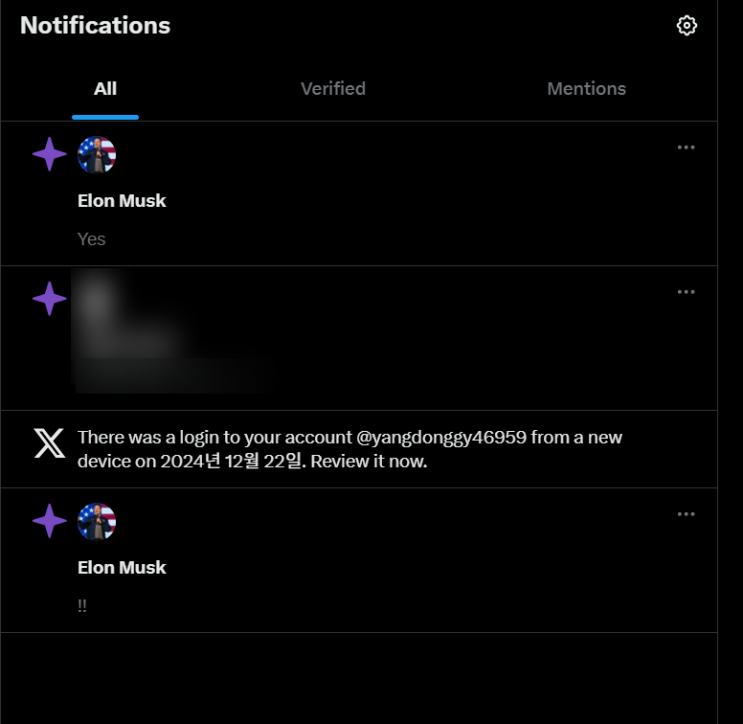This screenshot has height=724, width=743.
Task: Click purple star icon beside the "!!" notification
Action: coord(49,521)
